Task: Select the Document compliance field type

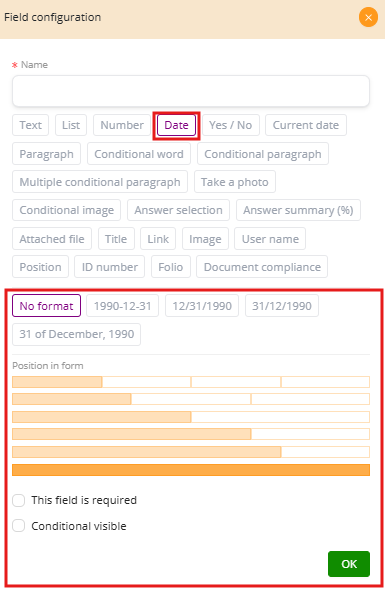Action: tap(262, 267)
